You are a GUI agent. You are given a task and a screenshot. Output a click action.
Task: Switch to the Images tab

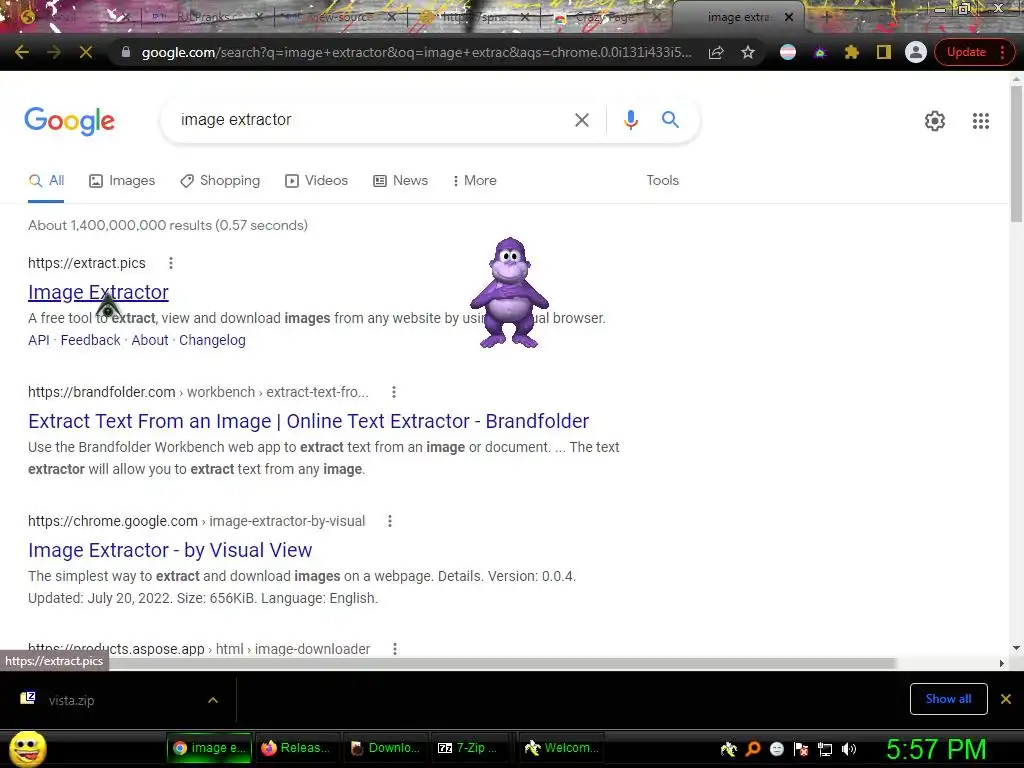click(x=122, y=181)
